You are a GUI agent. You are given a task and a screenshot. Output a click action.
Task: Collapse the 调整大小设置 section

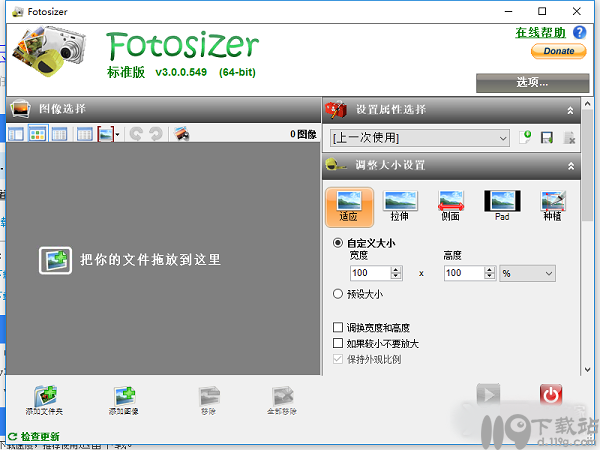(x=571, y=166)
